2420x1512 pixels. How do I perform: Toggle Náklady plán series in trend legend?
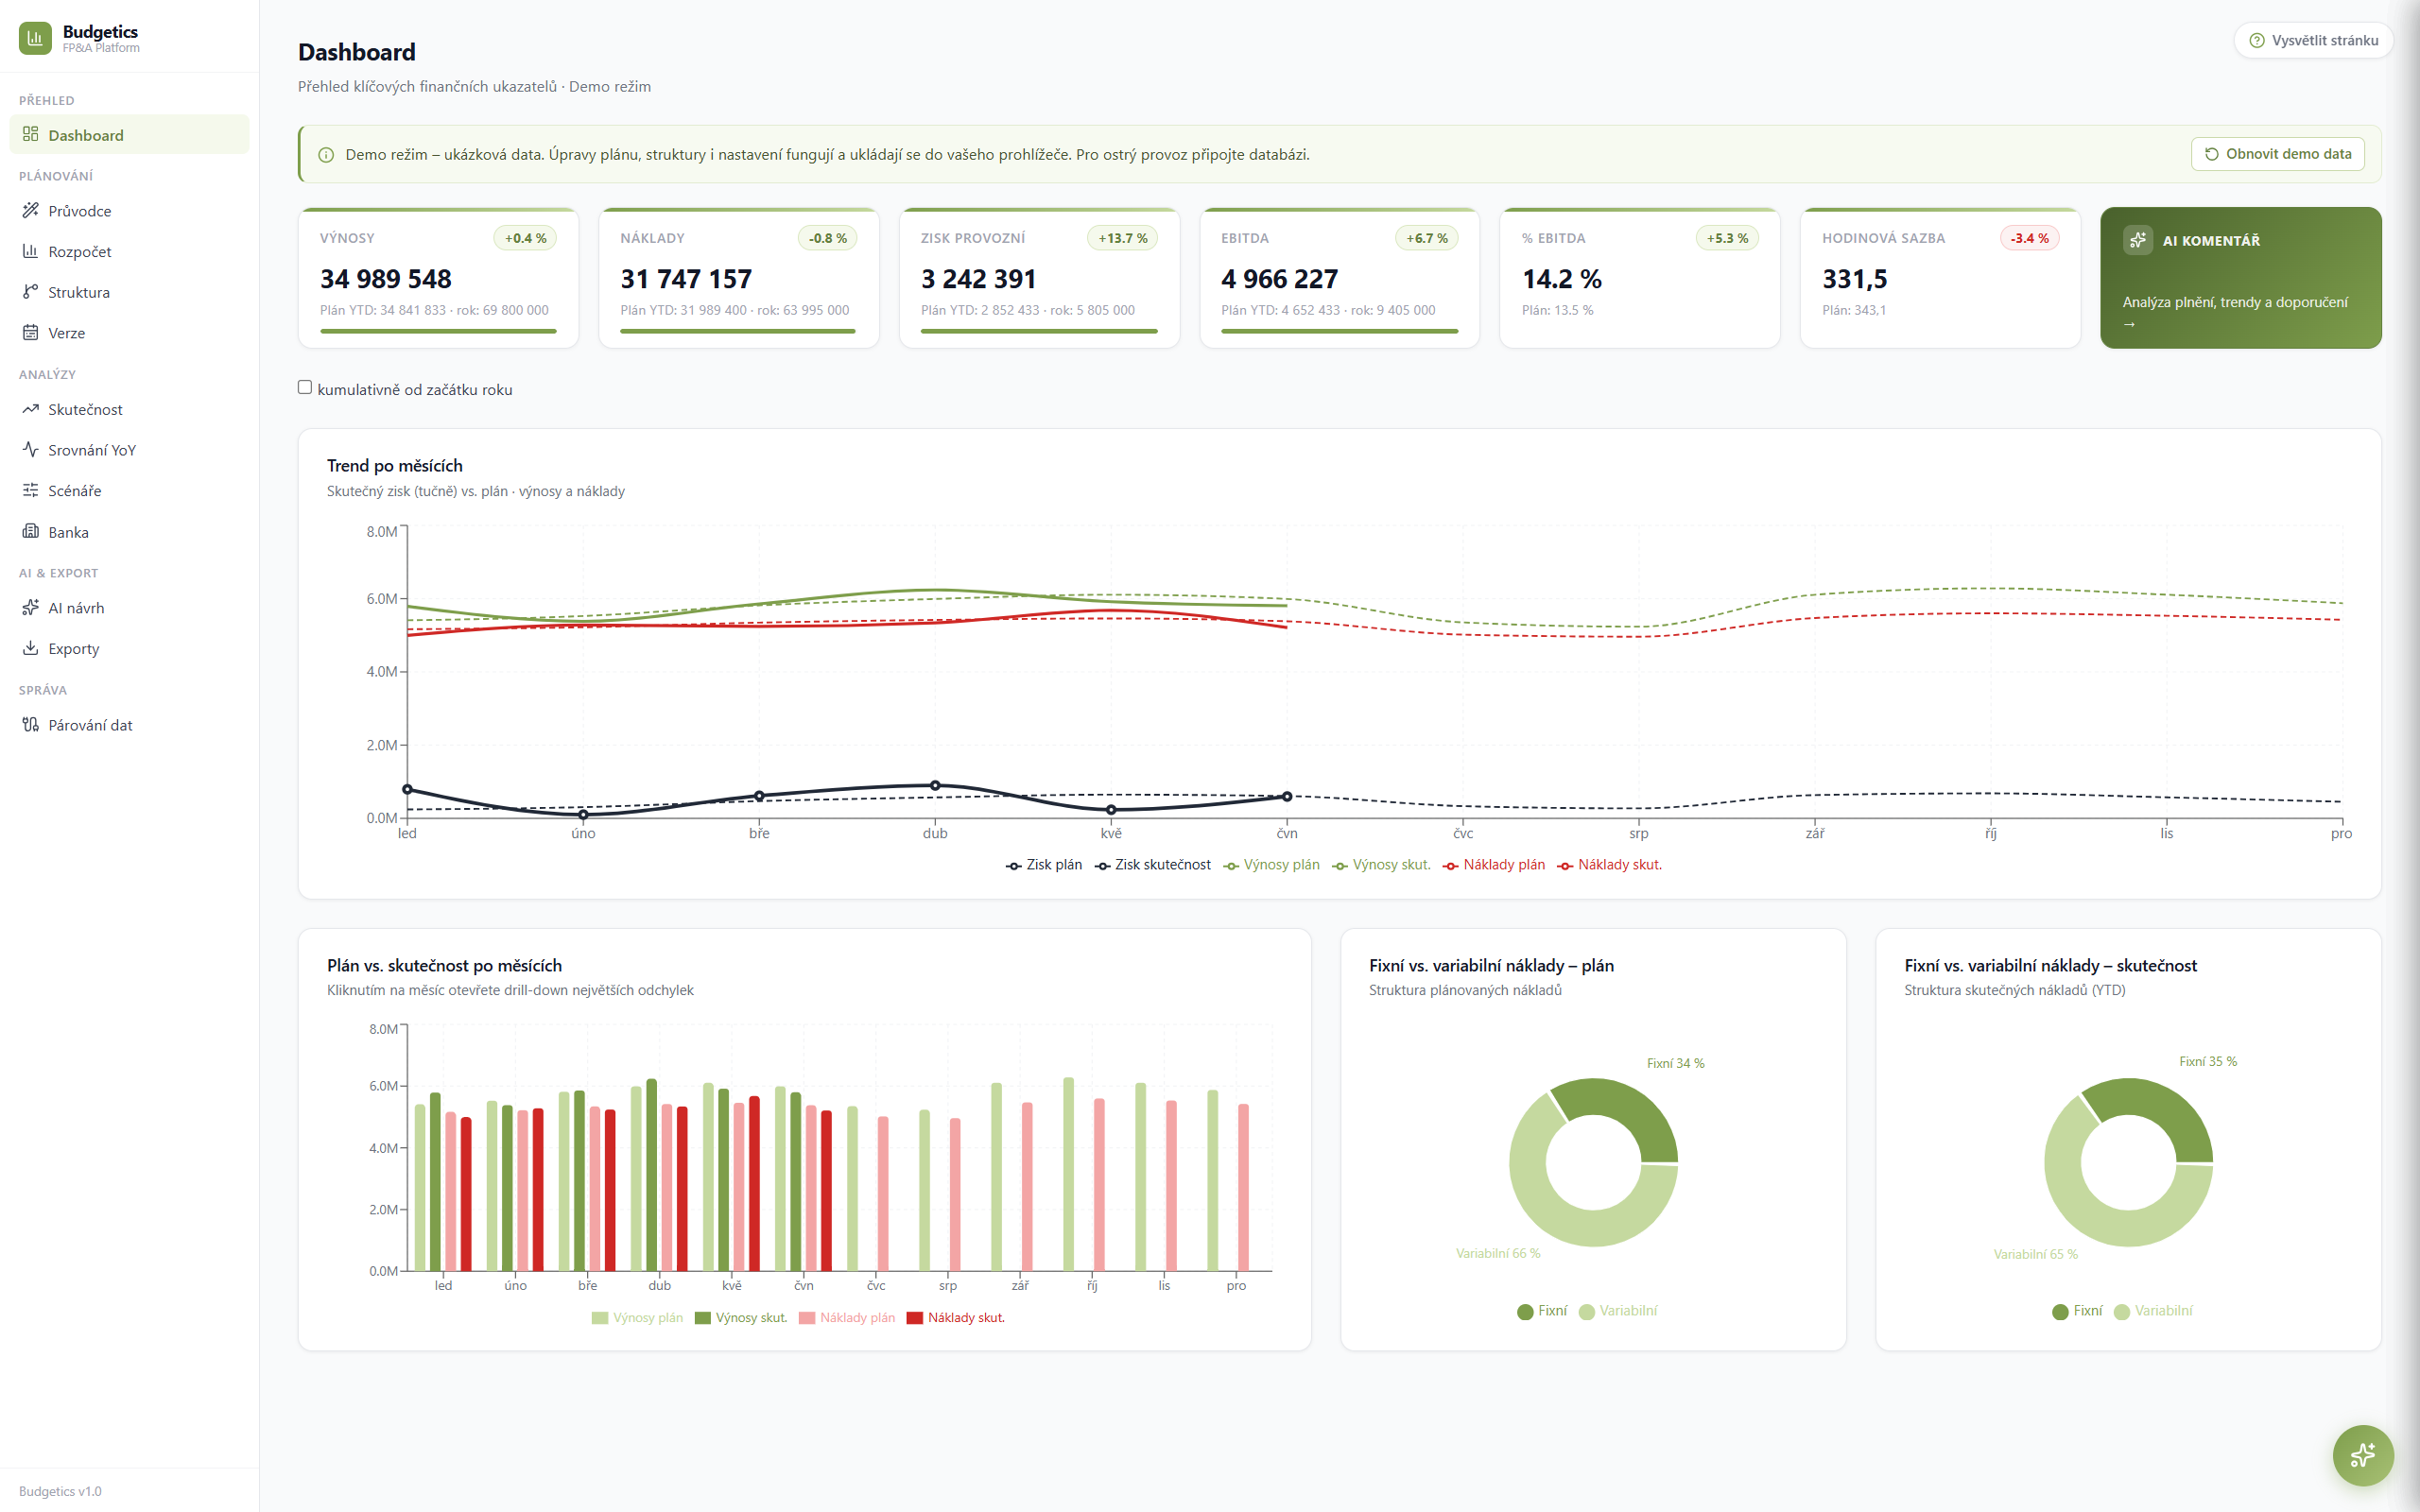tap(1494, 865)
